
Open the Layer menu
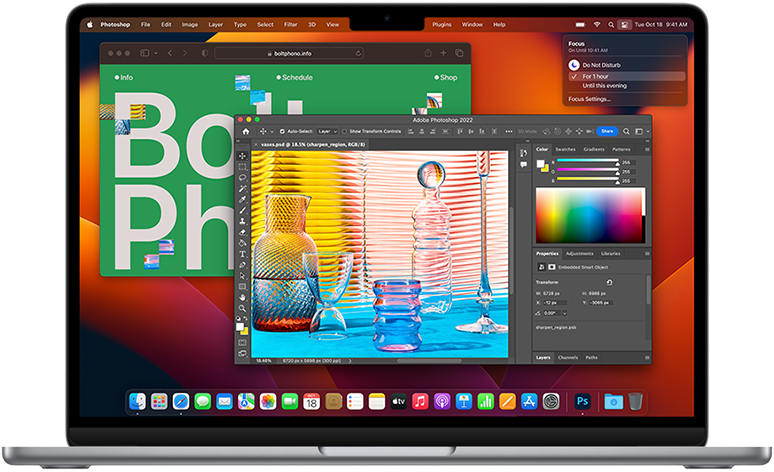[x=215, y=25]
